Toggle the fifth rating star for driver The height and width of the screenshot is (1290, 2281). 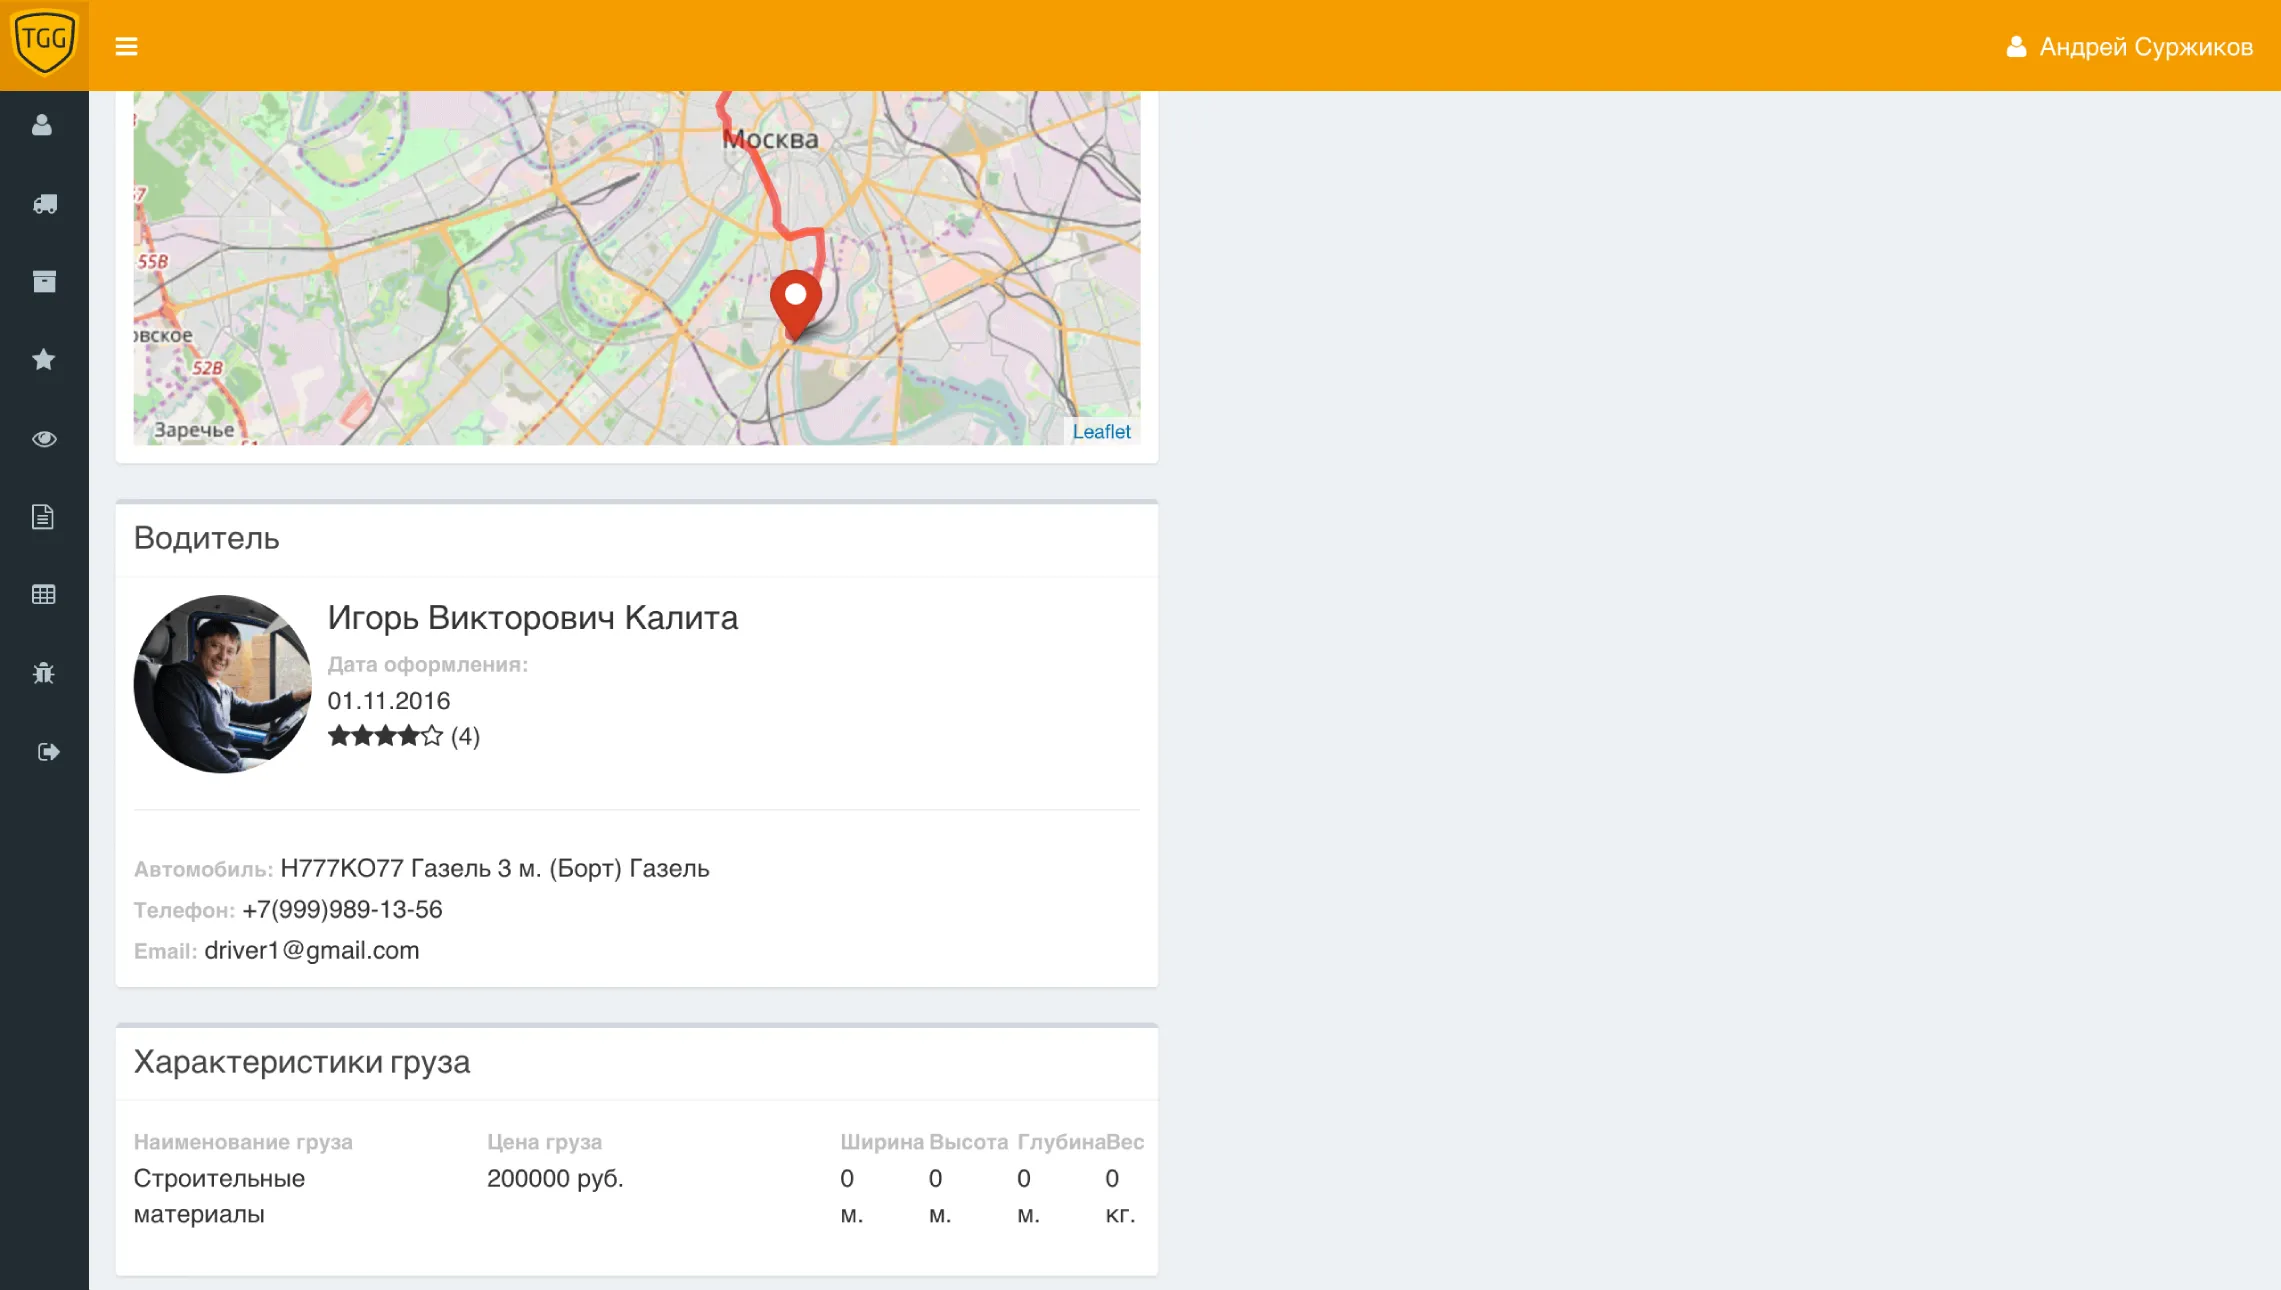click(x=432, y=735)
